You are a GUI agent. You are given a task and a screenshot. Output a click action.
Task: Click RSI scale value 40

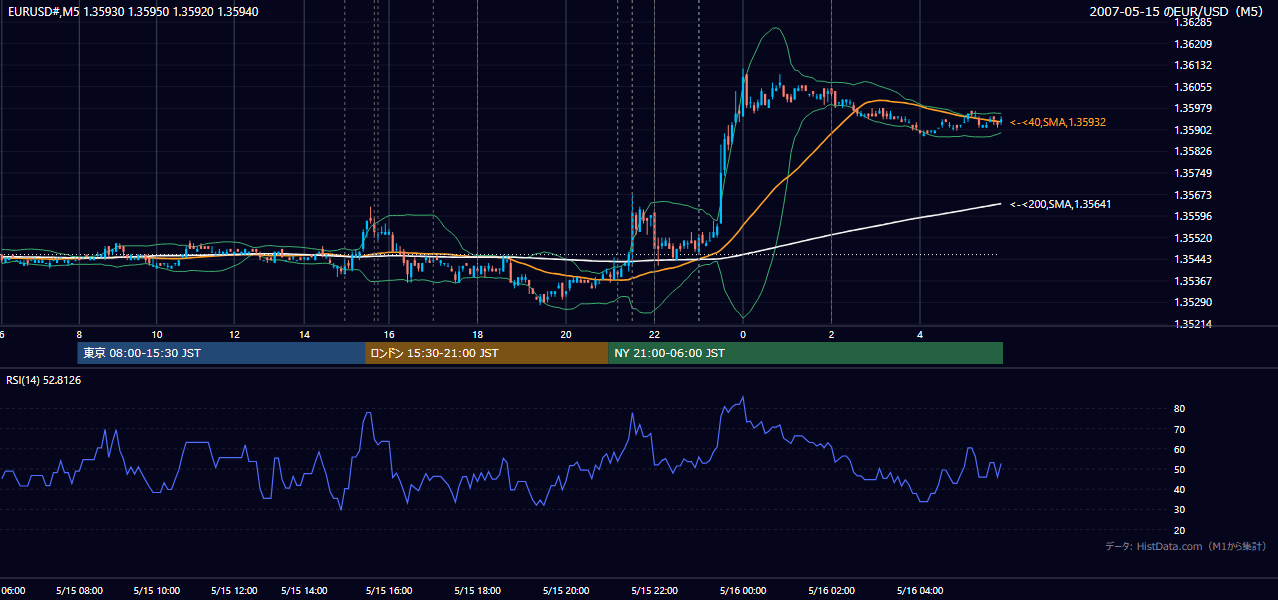(1179, 489)
